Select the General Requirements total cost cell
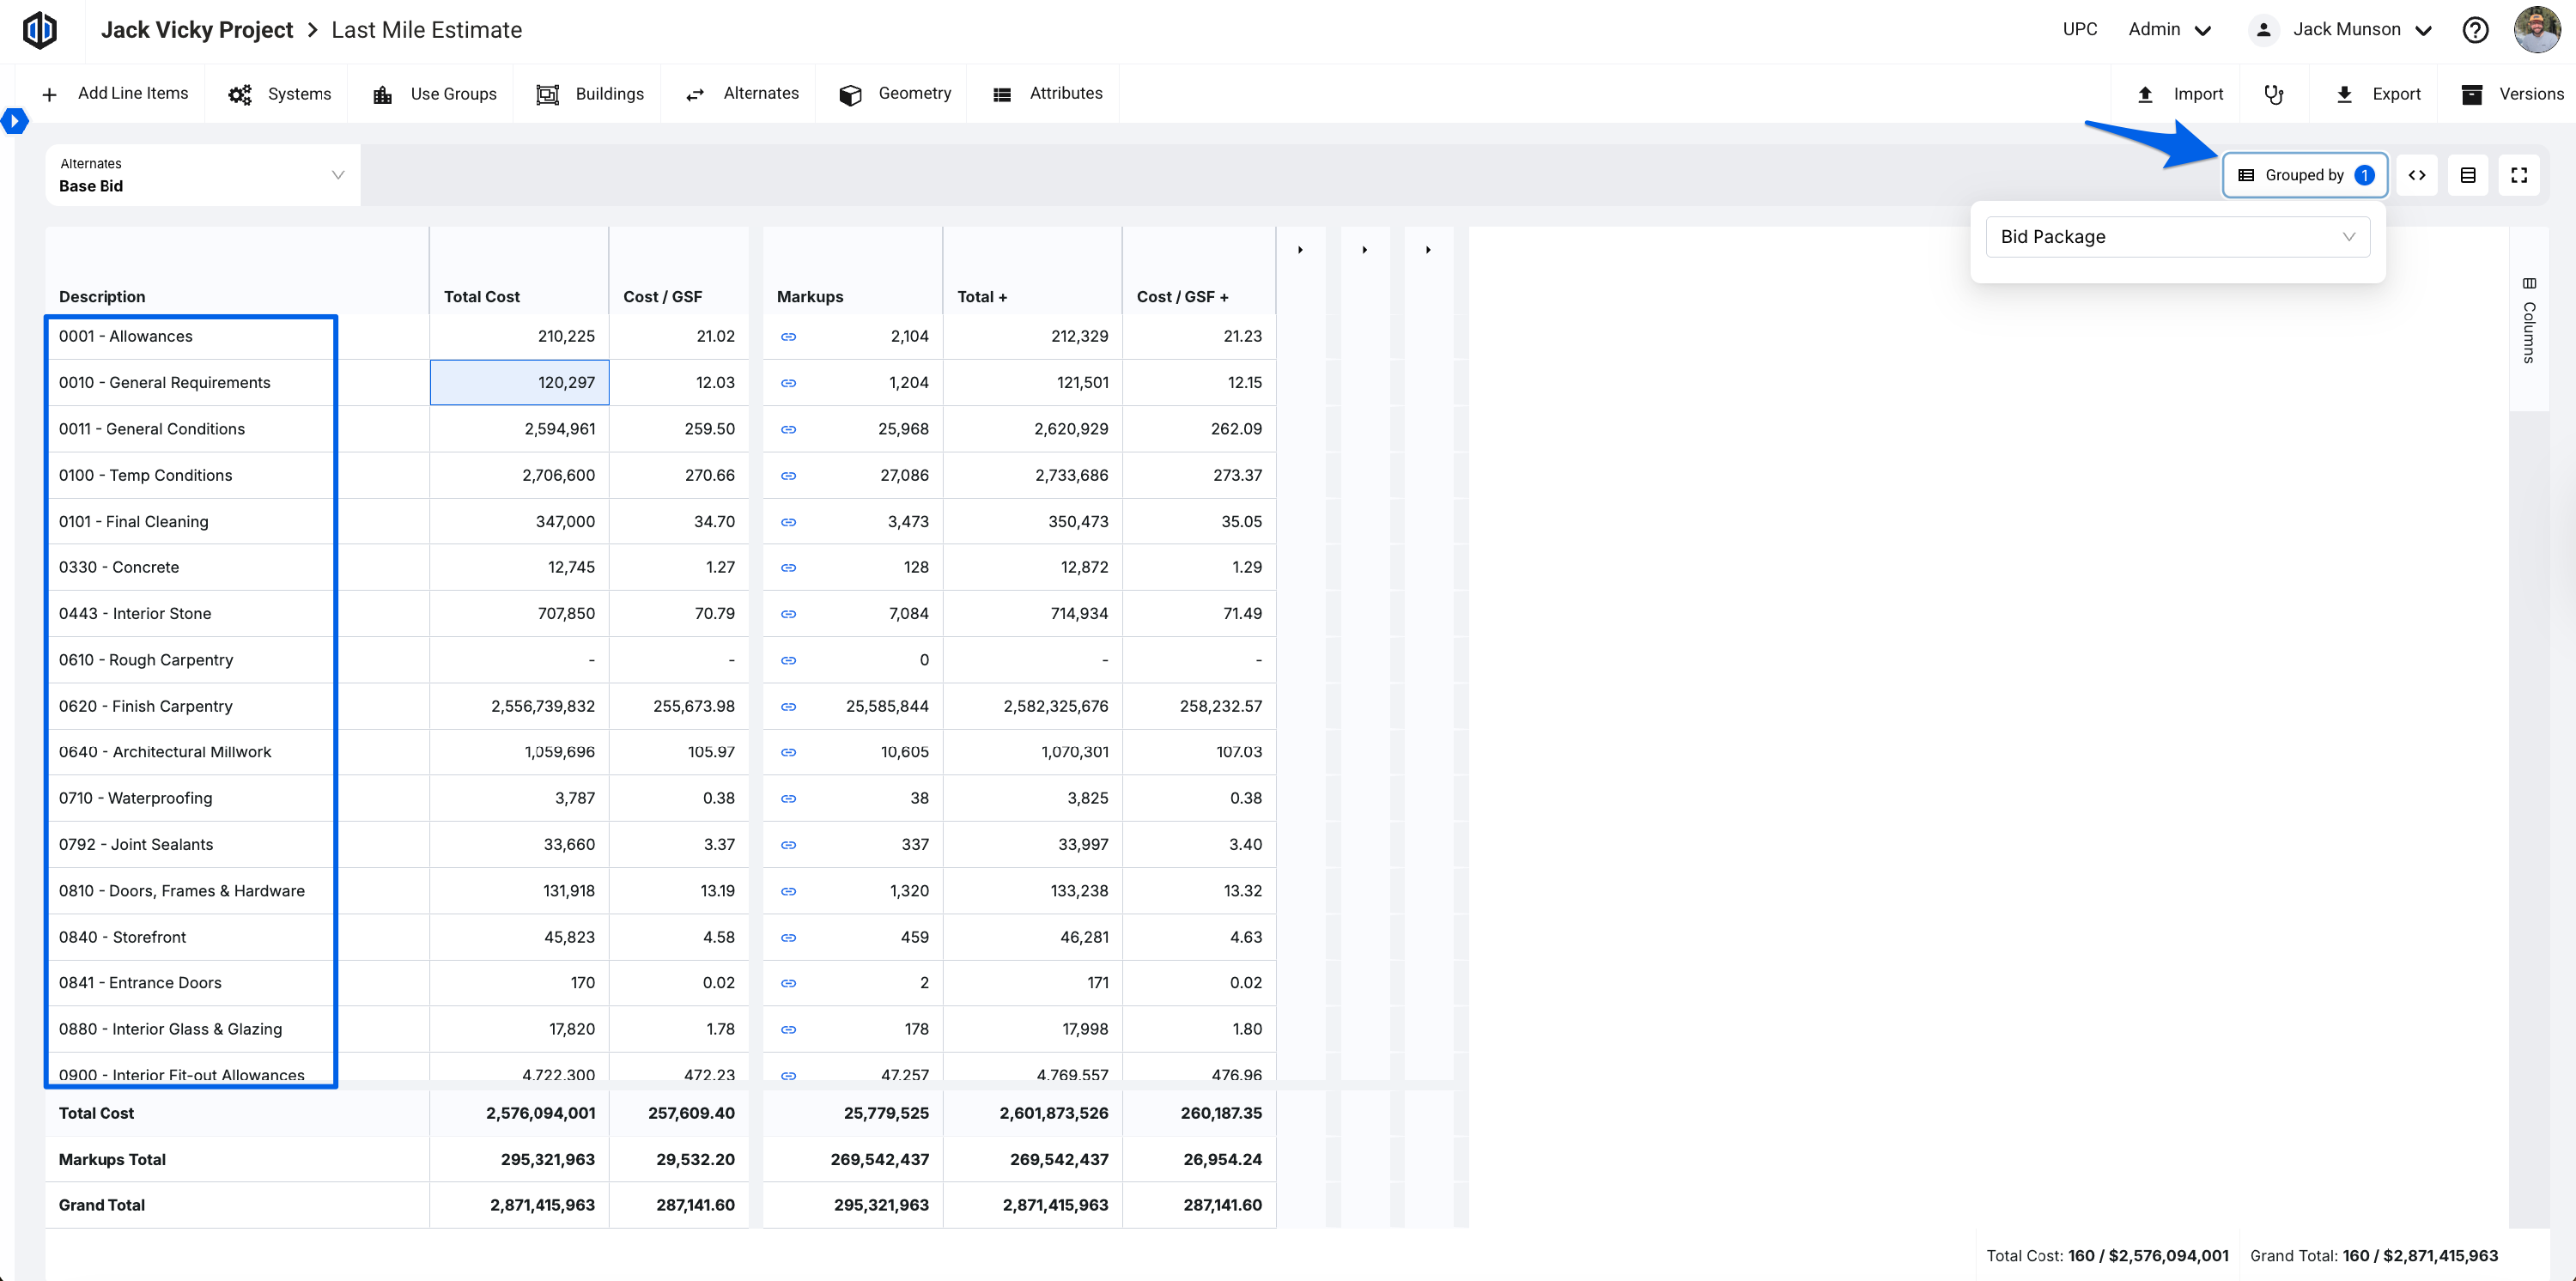Screen dimensions: 2576x1281 (519, 383)
